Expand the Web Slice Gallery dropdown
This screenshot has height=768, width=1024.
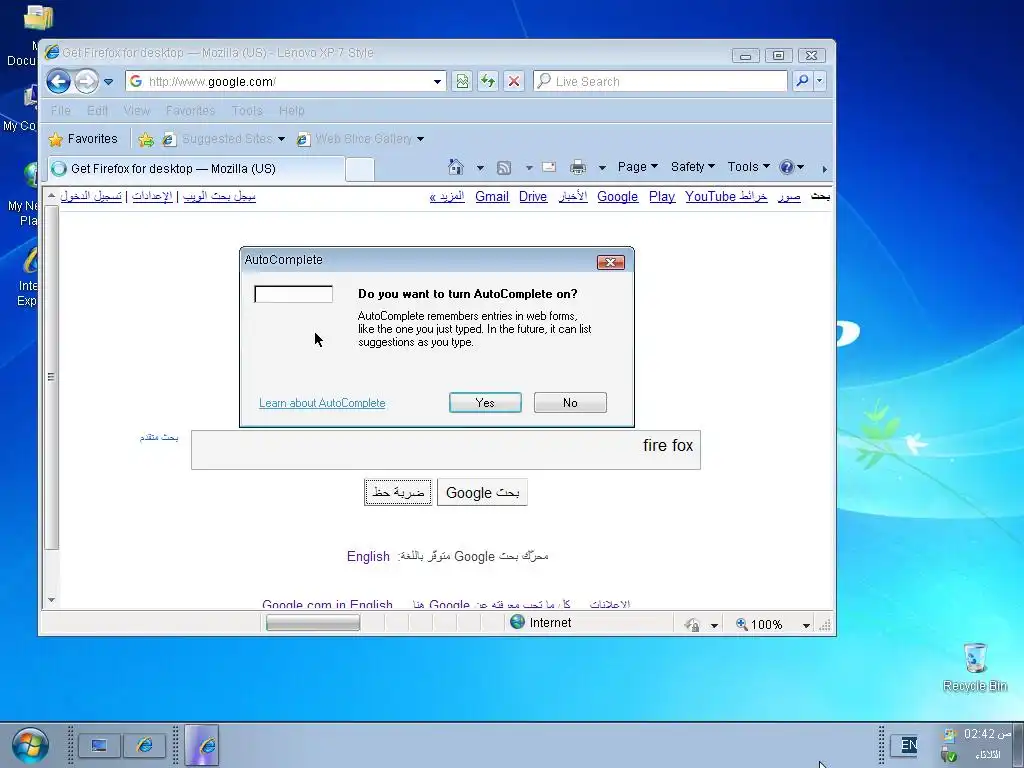(421, 139)
